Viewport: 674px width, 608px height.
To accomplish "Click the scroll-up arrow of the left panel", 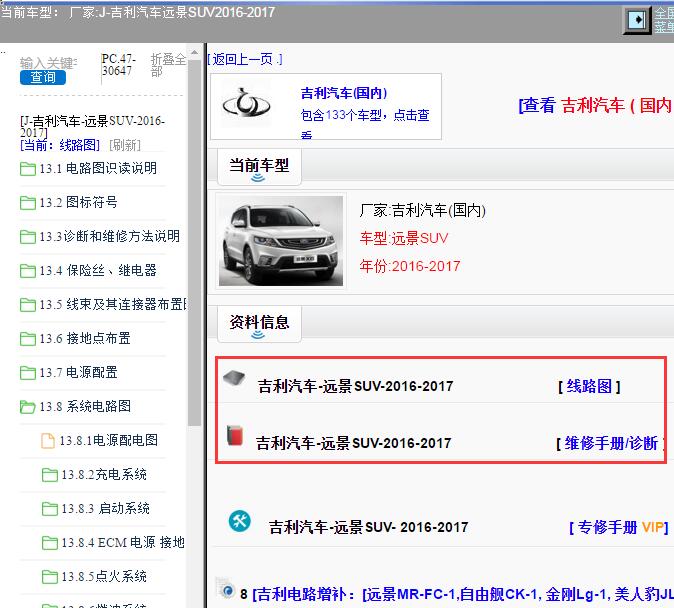I will [x=195, y=52].
